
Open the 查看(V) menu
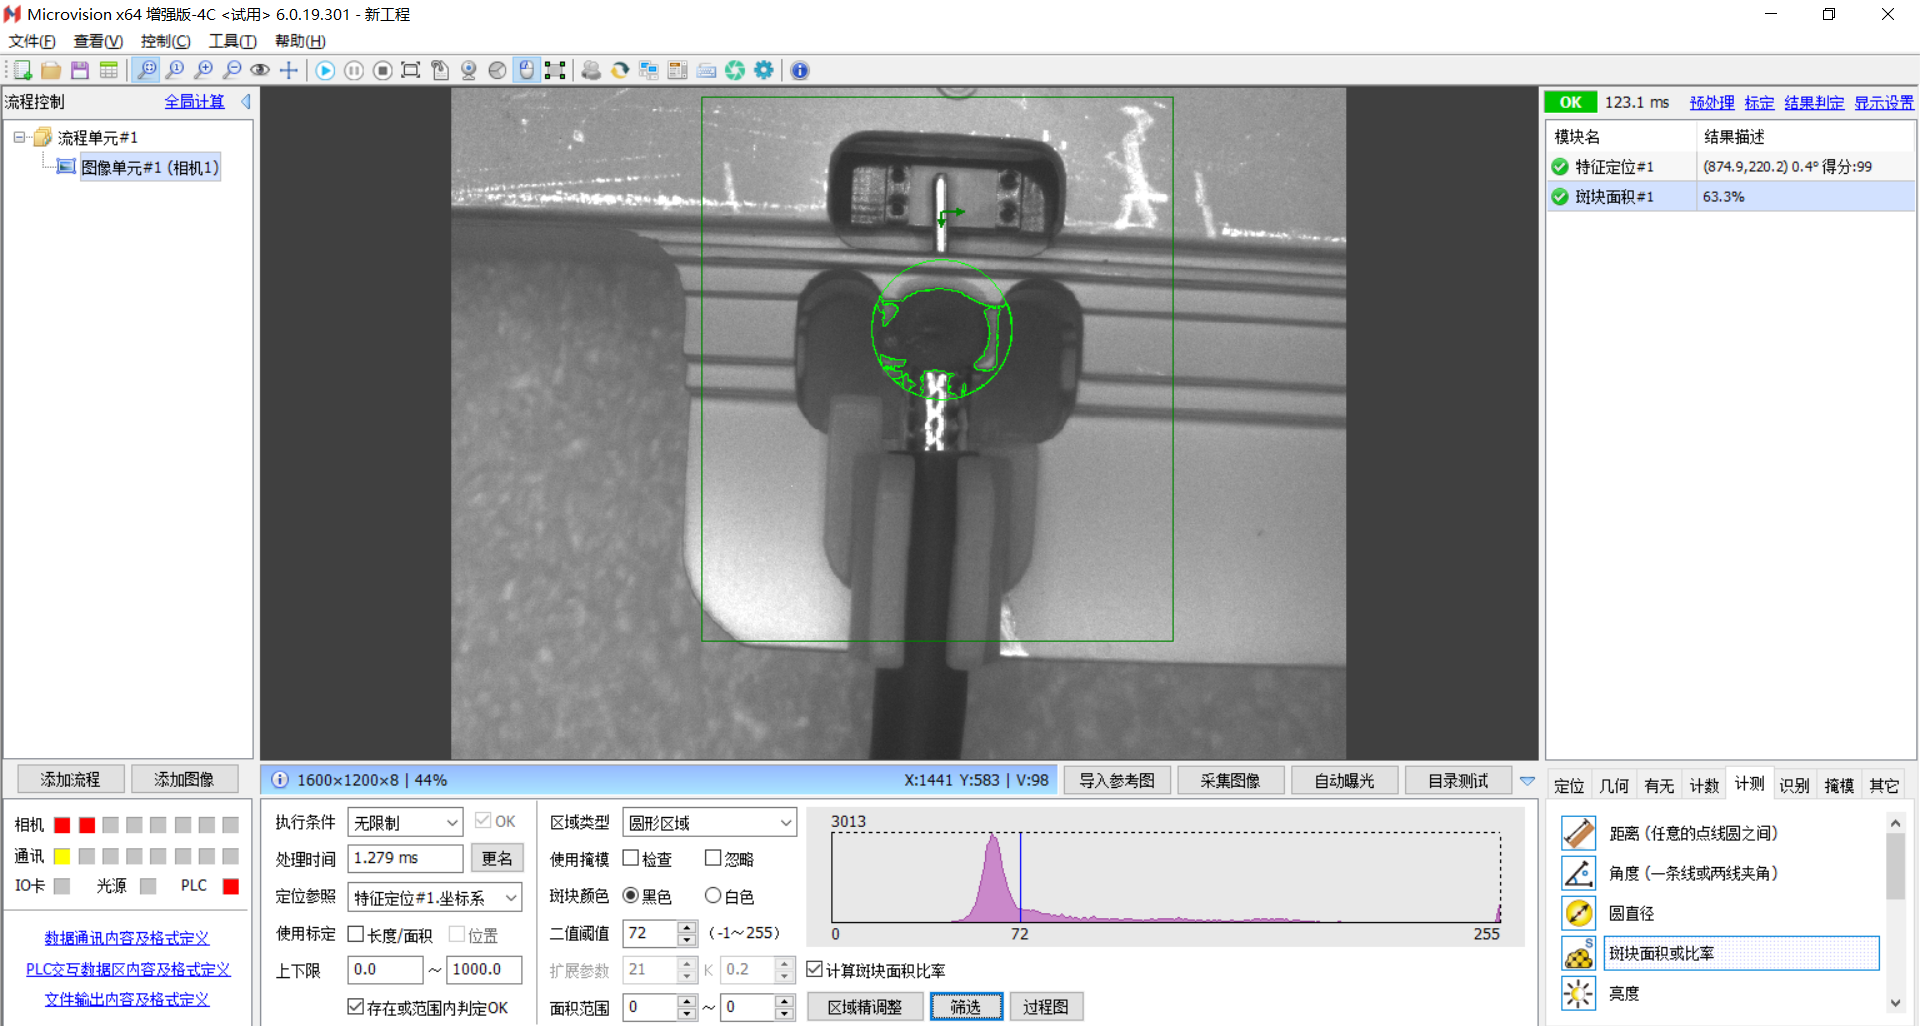tap(98, 41)
